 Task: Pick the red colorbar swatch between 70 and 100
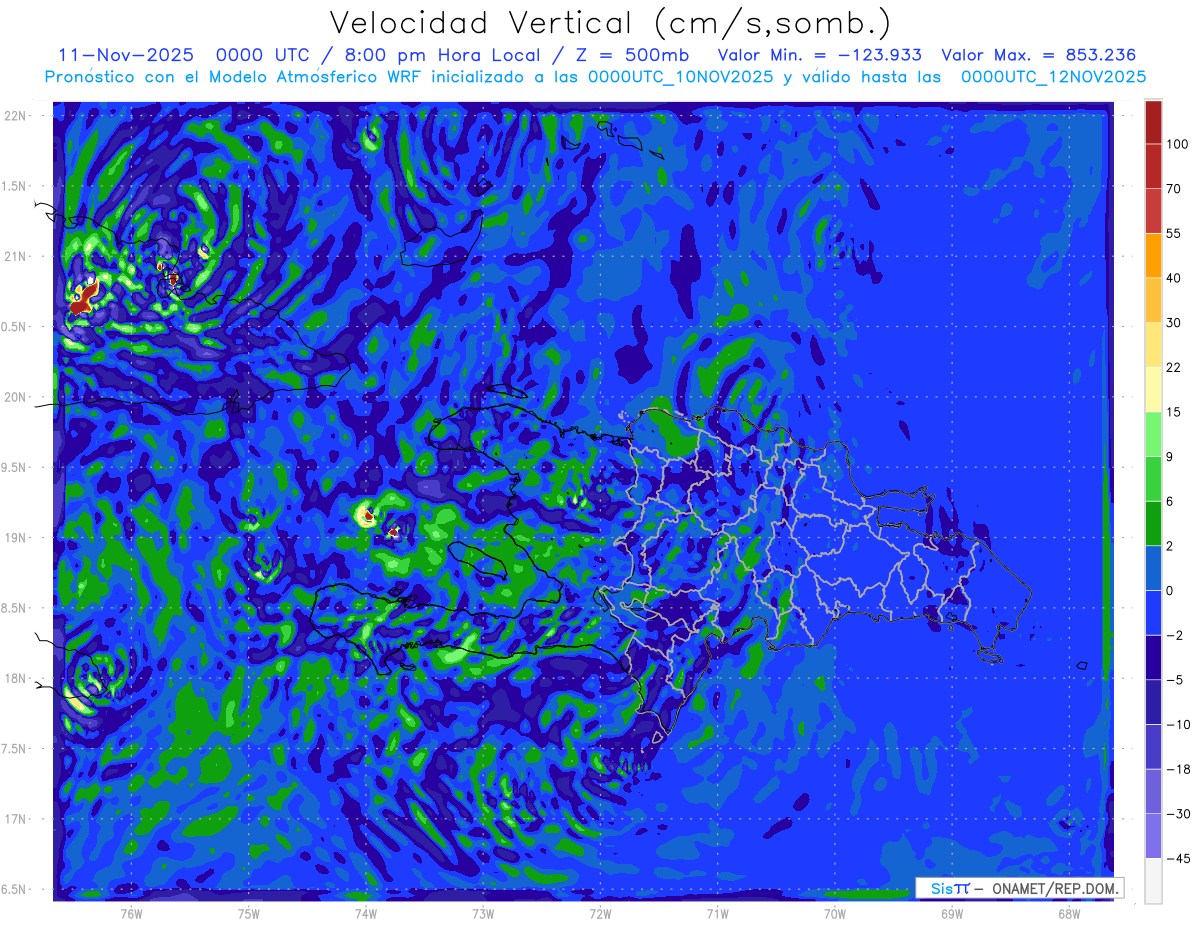1153,166
